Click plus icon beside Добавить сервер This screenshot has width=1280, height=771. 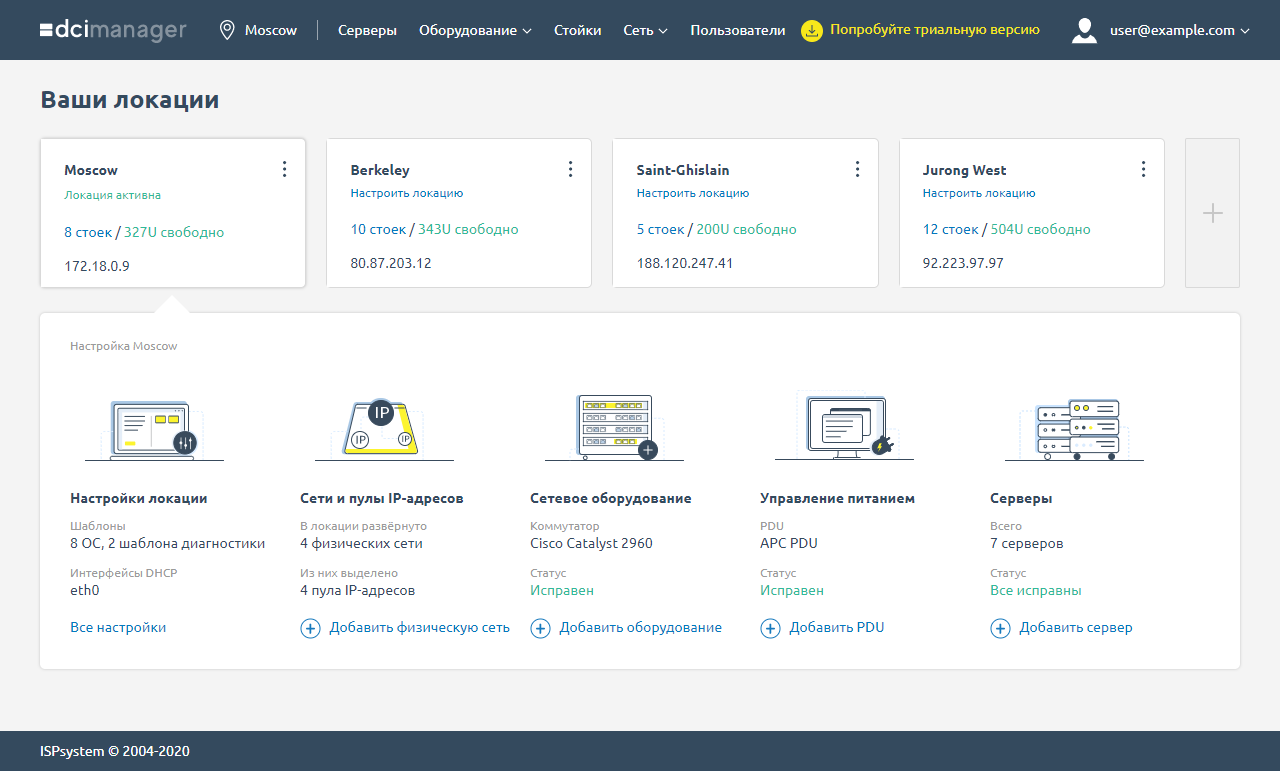pos(1000,628)
